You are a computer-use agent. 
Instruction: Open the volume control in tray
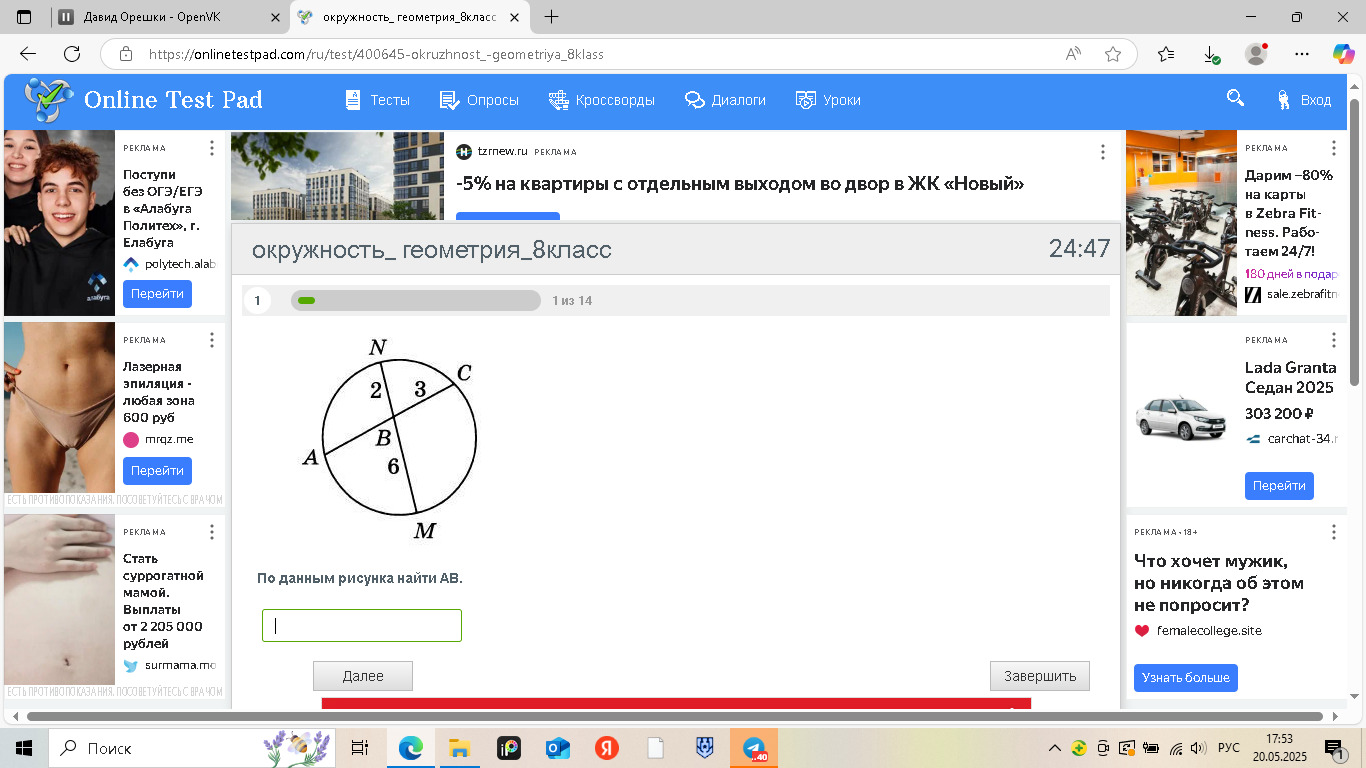[x=1199, y=748]
